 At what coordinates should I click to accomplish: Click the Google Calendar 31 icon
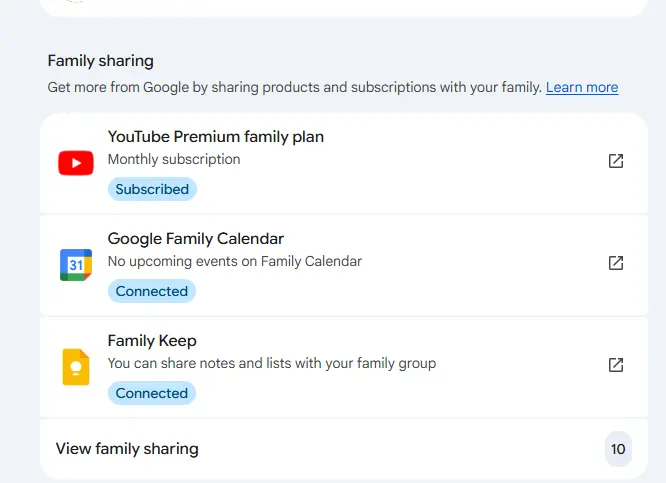point(76,265)
